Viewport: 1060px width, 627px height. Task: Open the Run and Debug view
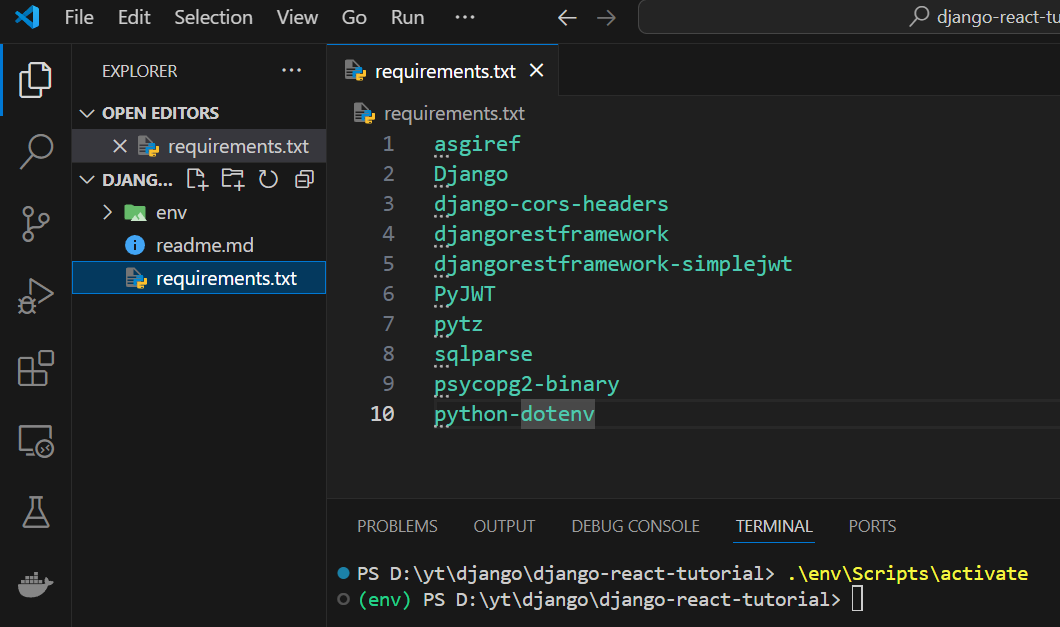click(35, 296)
